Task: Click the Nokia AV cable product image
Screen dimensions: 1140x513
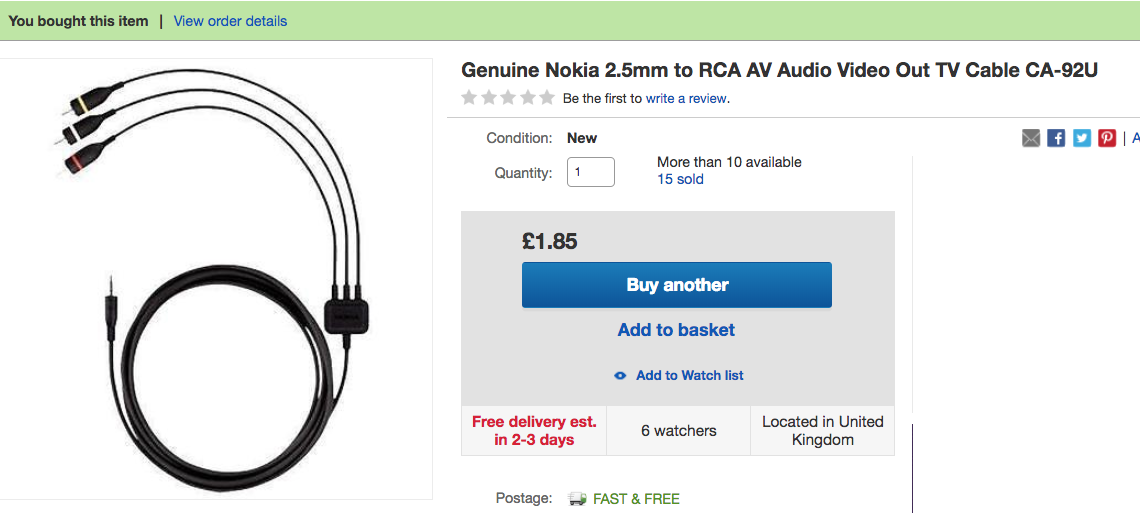Action: click(x=216, y=278)
